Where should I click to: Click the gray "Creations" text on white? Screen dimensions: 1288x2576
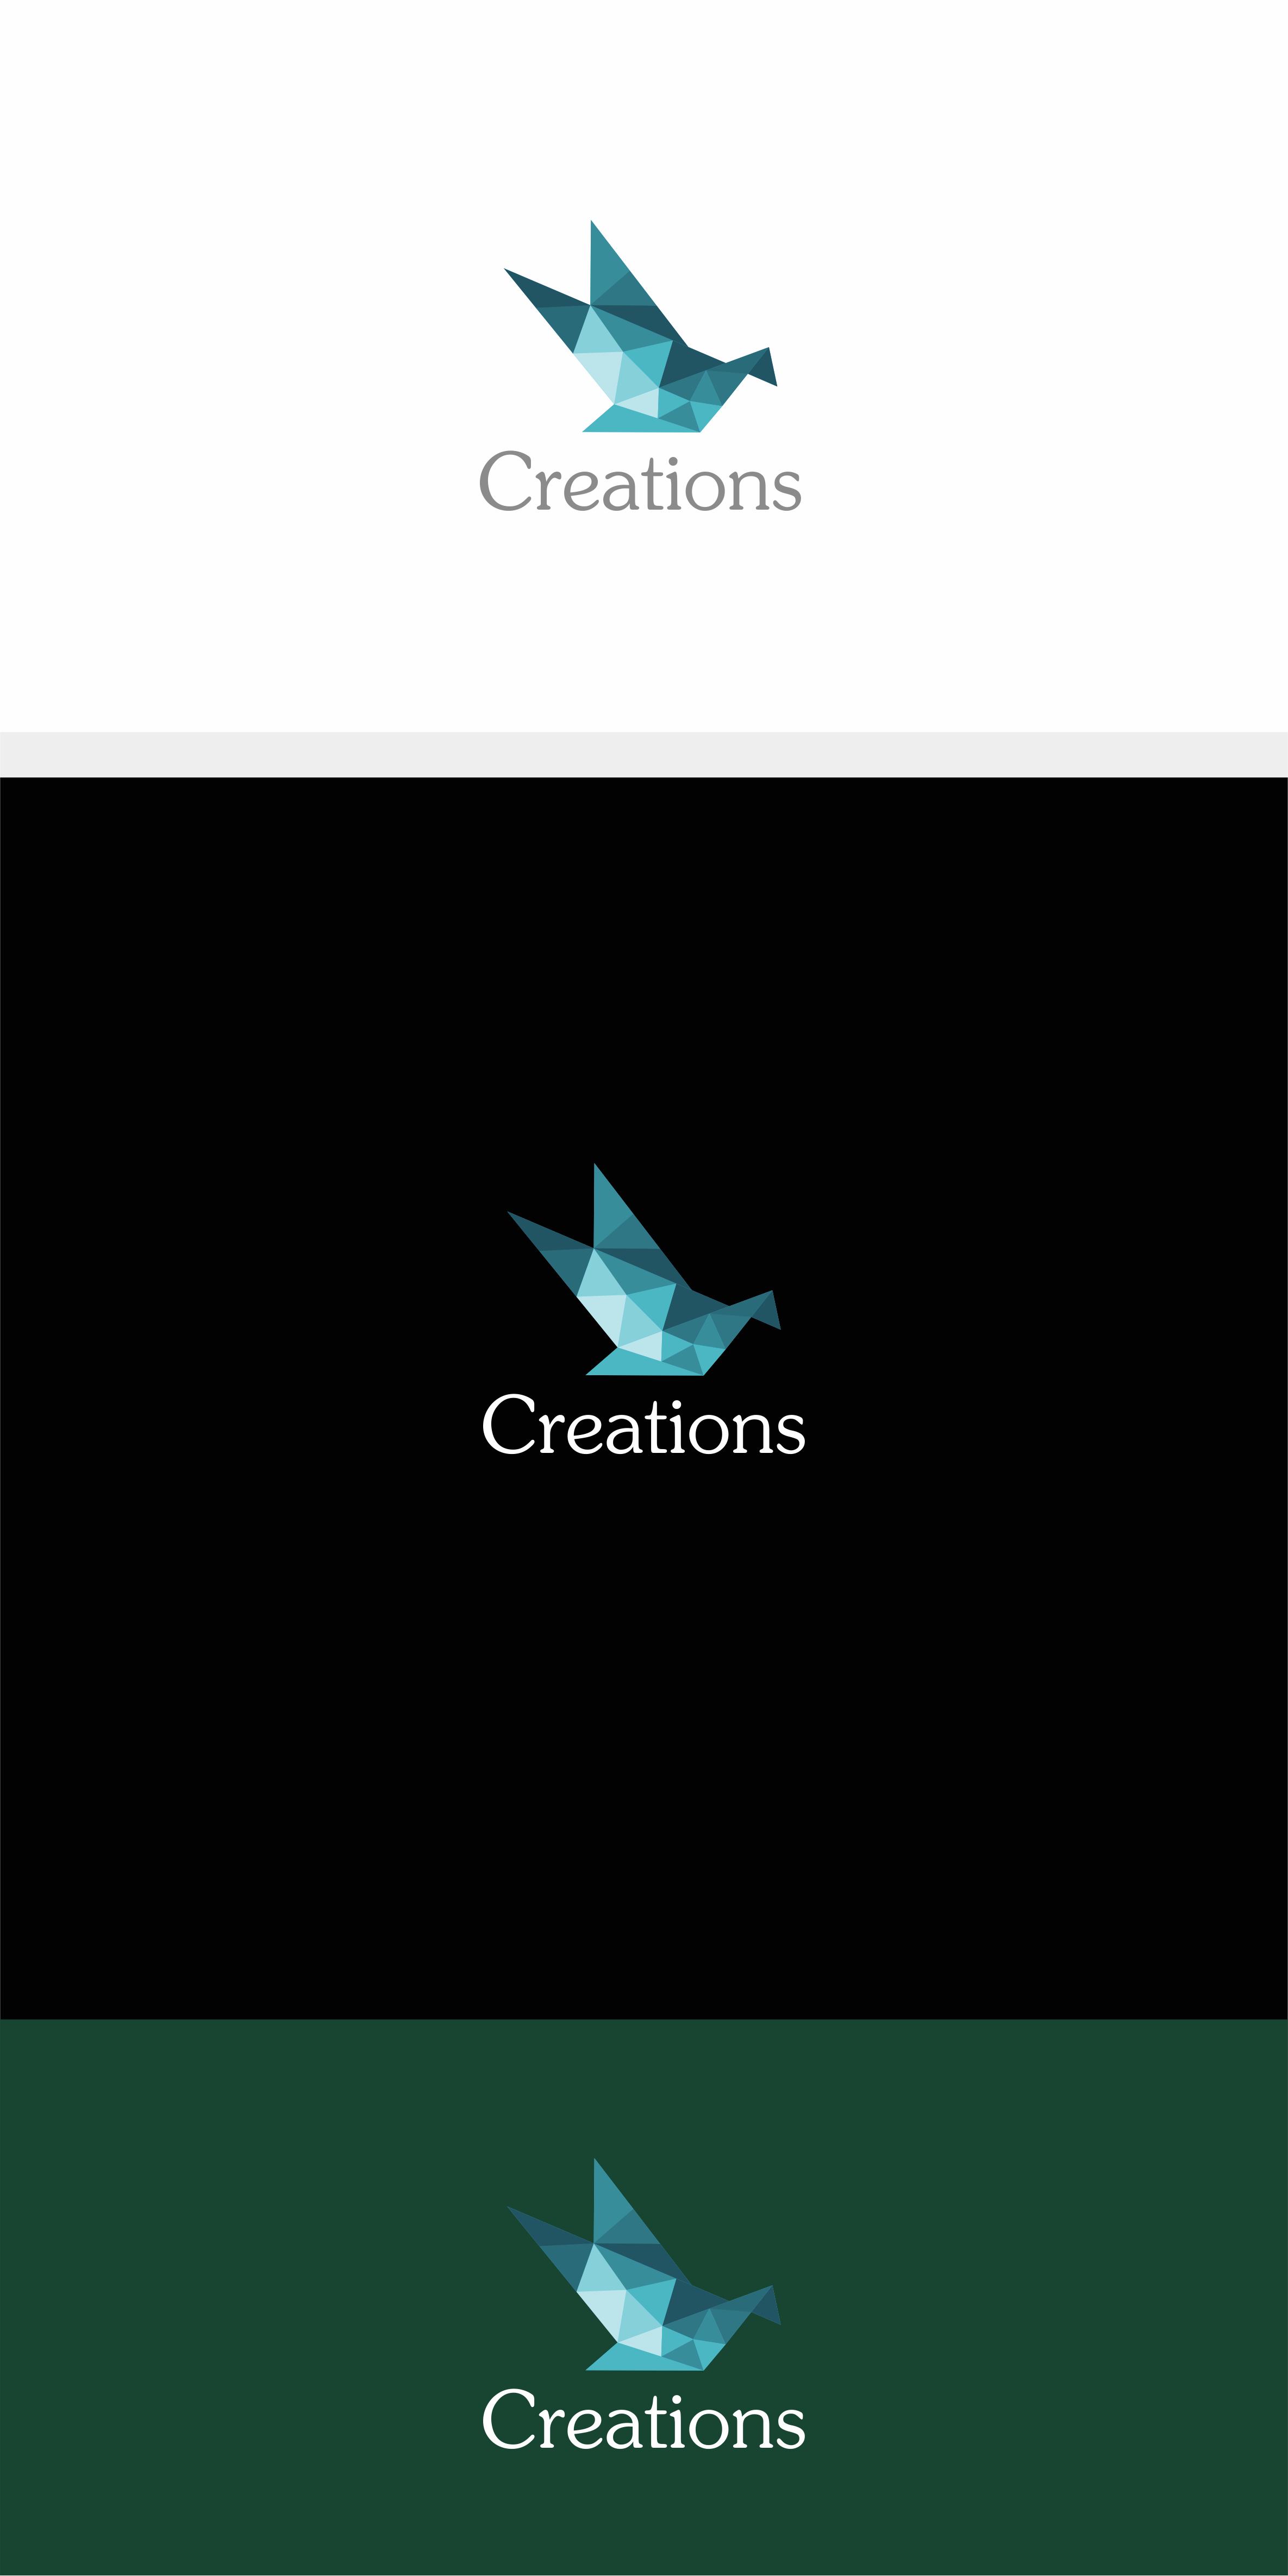(x=640, y=482)
